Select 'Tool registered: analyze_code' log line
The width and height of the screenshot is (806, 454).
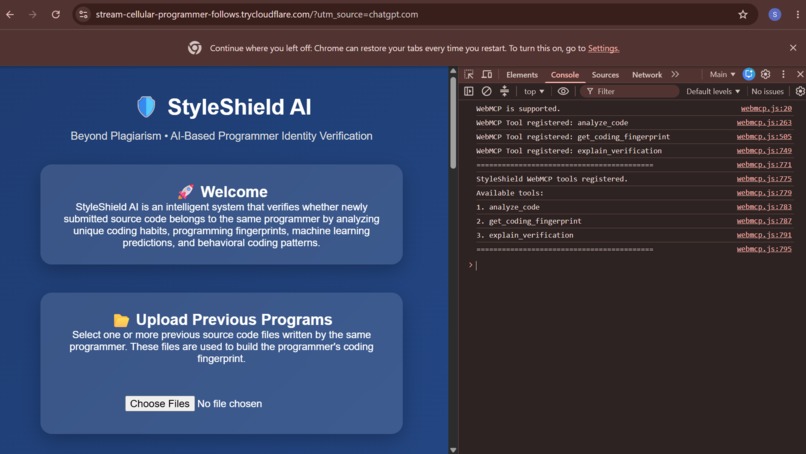552,122
